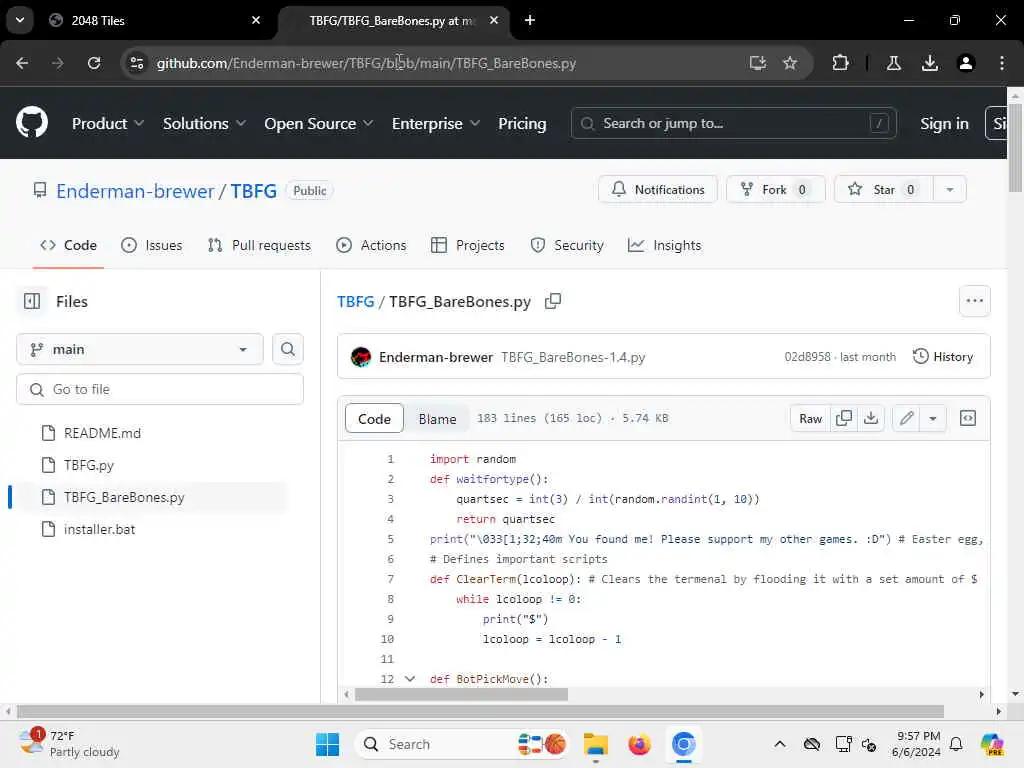Screen dimensions: 1024x768
Task: Collapse BotPickMove function at line 12
Action: tap(409, 679)
